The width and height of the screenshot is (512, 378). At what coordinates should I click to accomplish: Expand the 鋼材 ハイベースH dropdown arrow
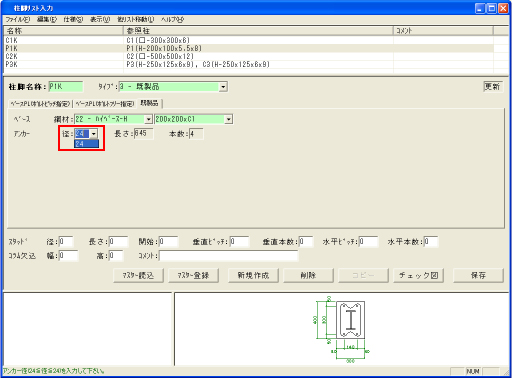pos(148,119)
